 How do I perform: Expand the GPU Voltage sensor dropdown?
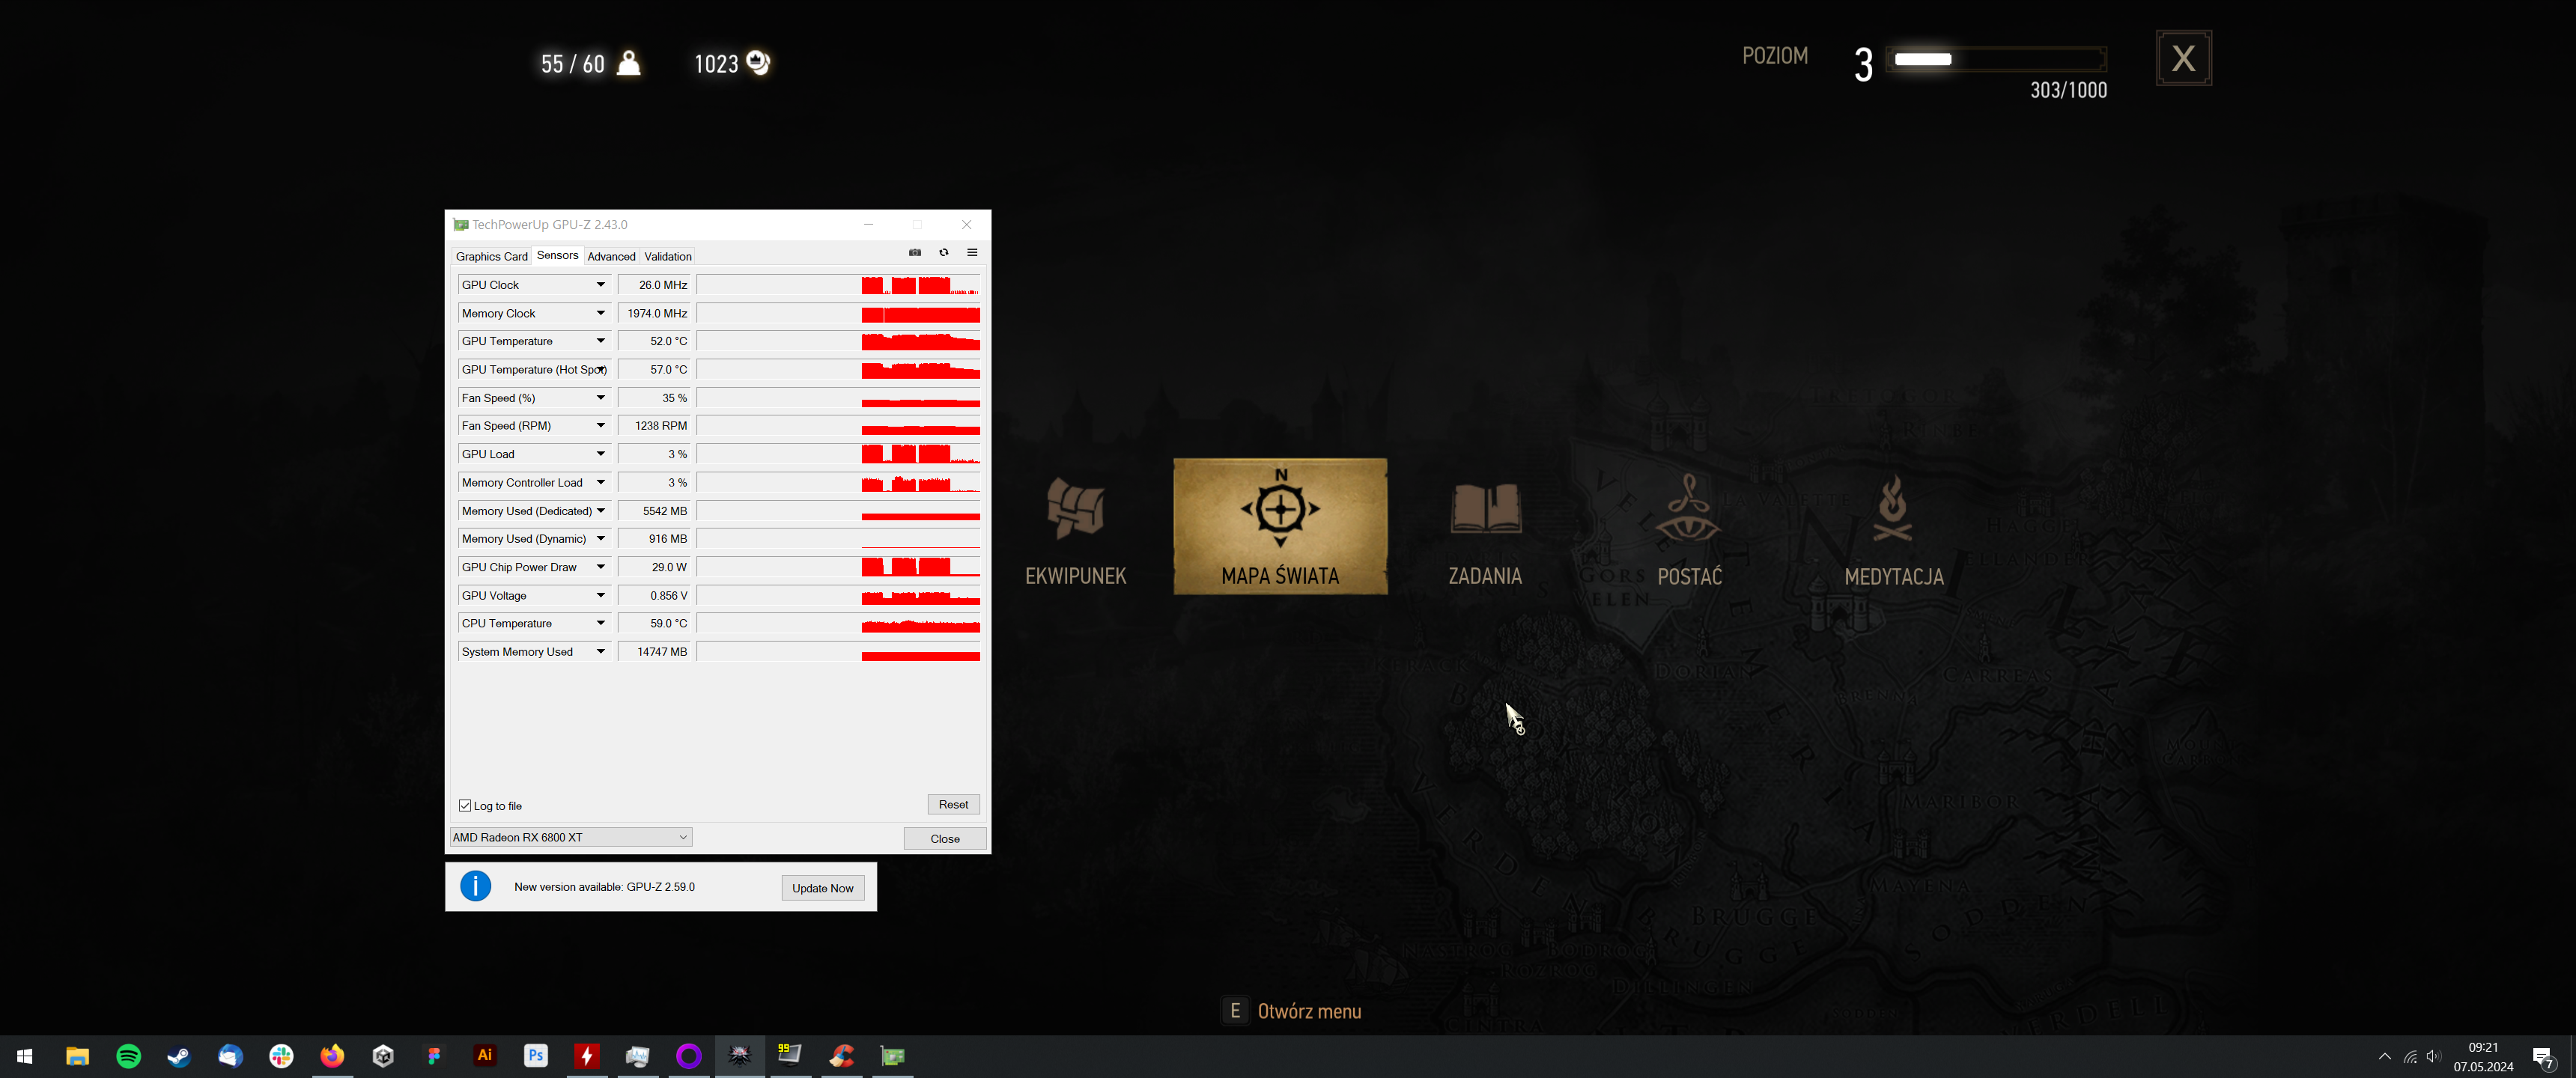(601, 595)
